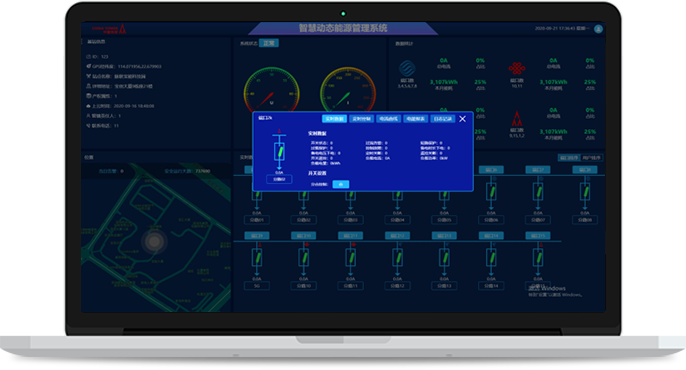Select the China Unicom red knot logo

pos(517,68)
